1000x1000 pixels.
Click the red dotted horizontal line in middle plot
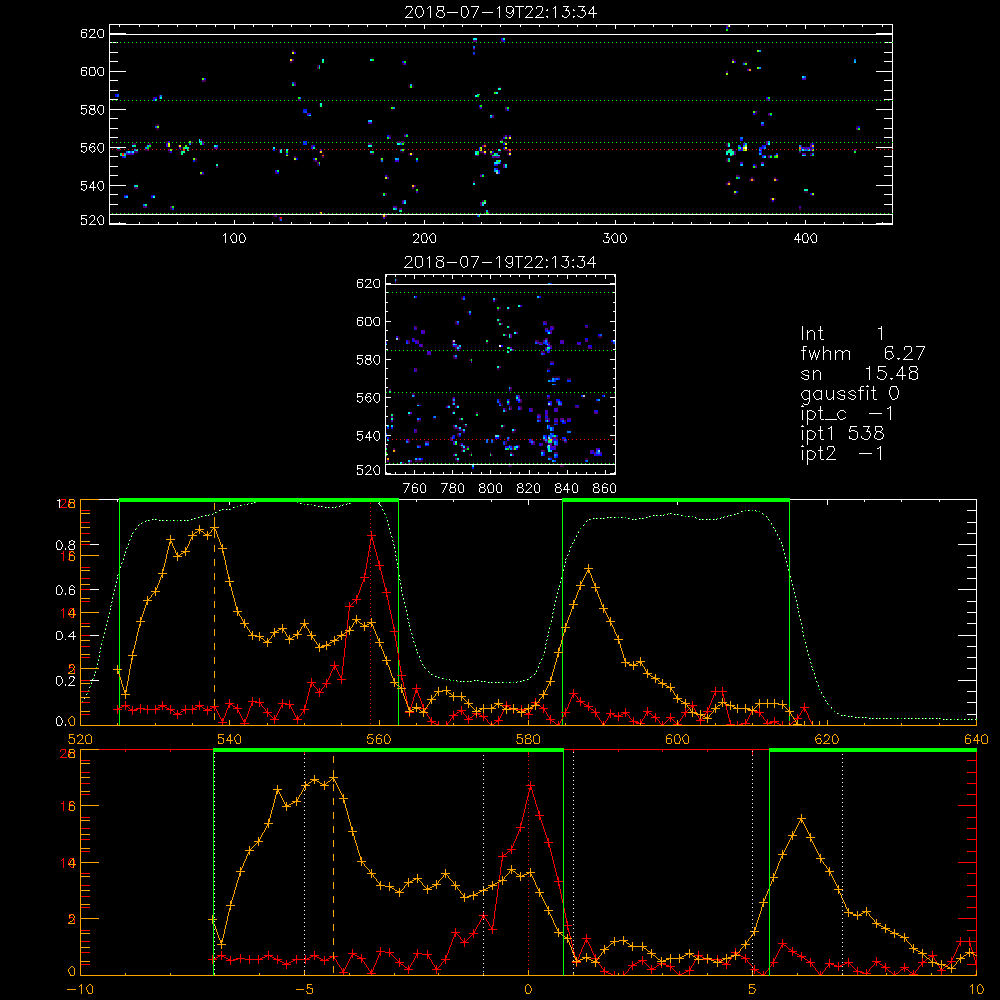click(x=501, y=439)
